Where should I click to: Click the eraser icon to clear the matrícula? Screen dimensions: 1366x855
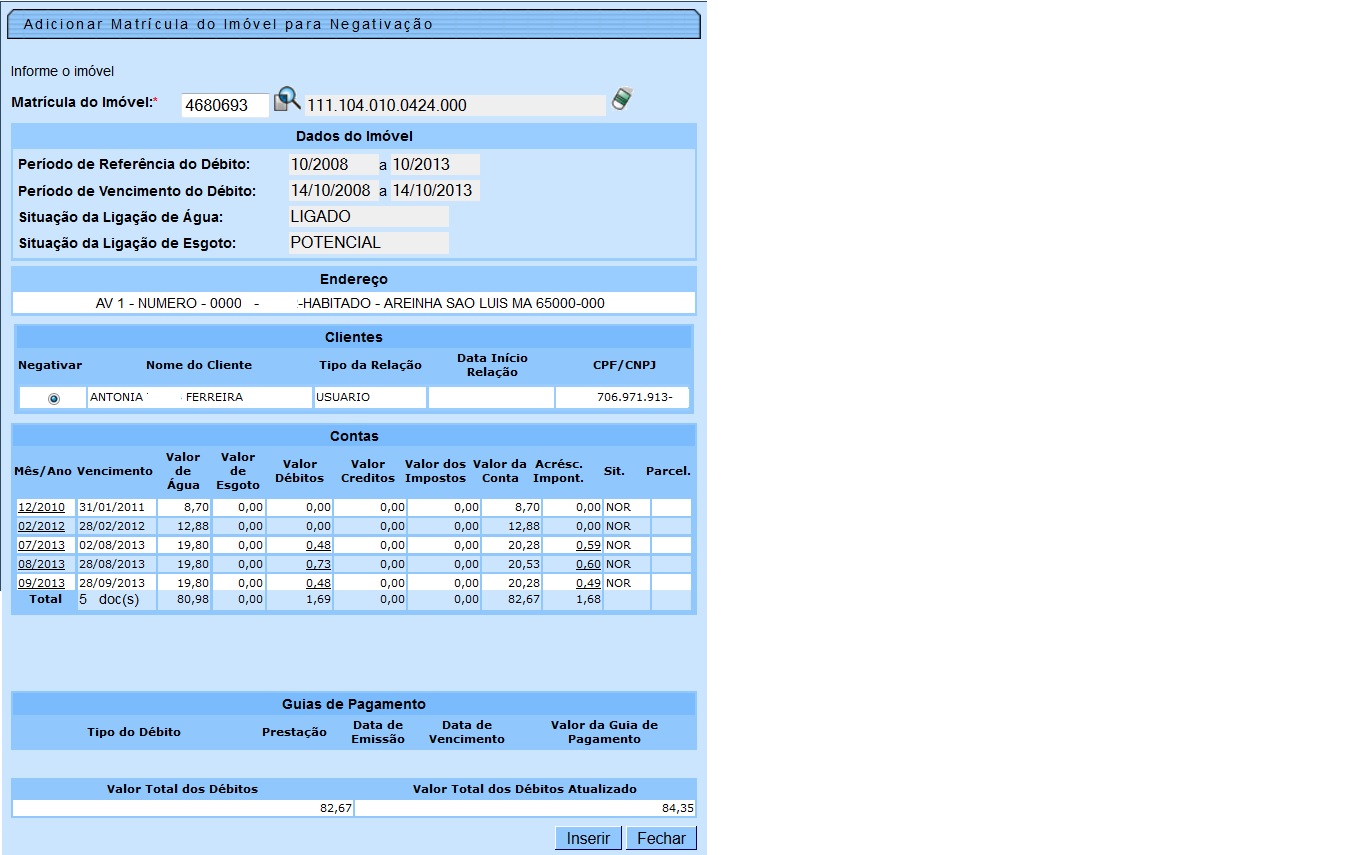tap(623, 98)
